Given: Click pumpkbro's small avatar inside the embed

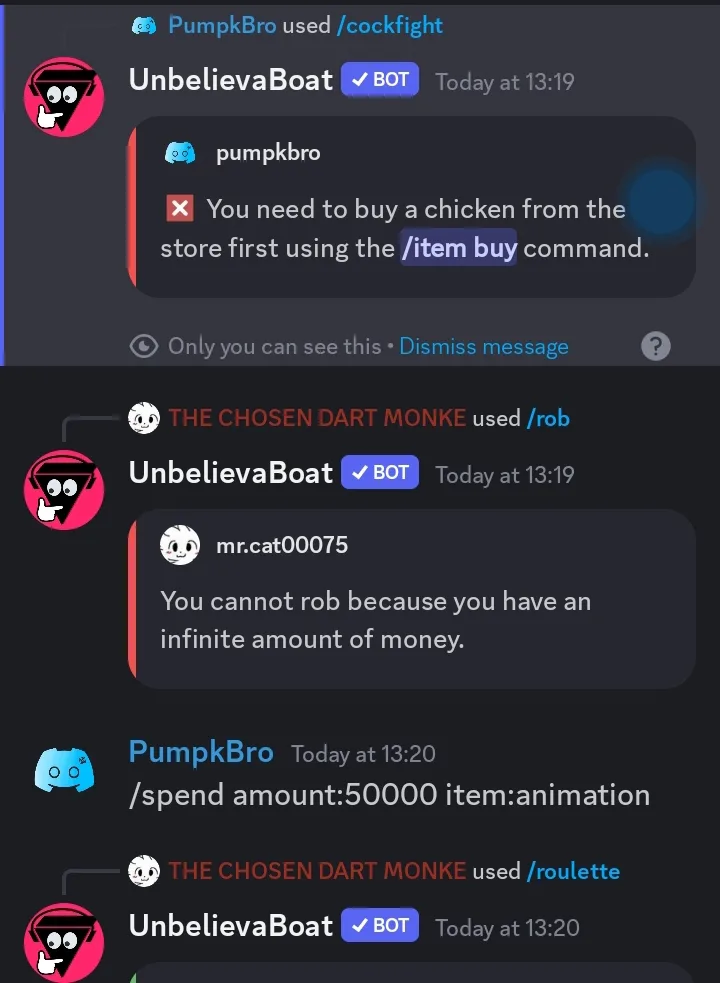Looking at the screenshot, I should (x=180, y=152).
